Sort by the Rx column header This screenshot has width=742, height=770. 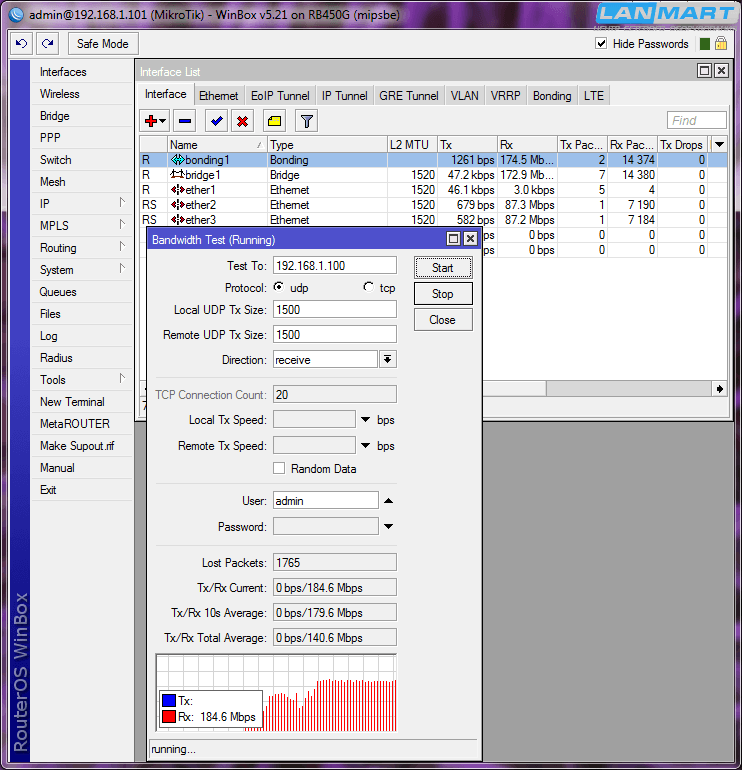tap(527, 144)
